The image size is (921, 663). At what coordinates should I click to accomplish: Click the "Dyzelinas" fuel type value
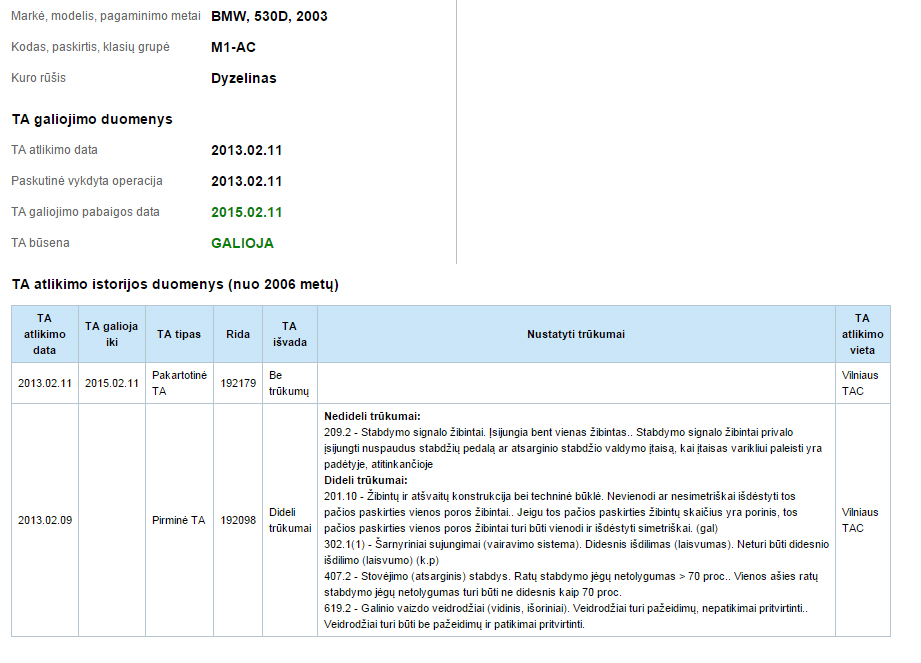[x=243, y=78]
